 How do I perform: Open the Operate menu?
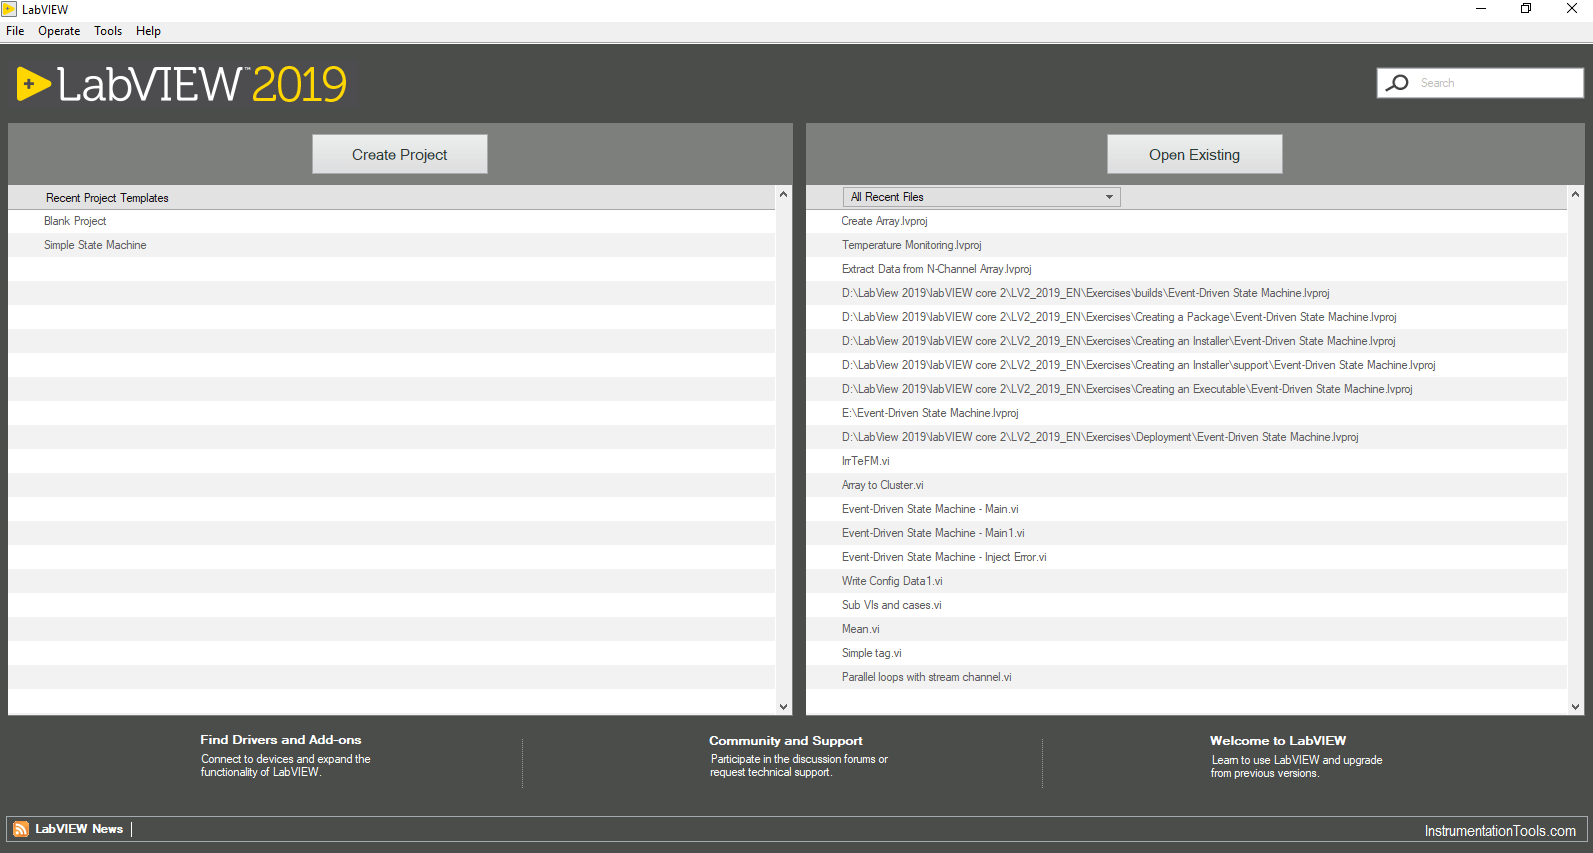(59, 31)
